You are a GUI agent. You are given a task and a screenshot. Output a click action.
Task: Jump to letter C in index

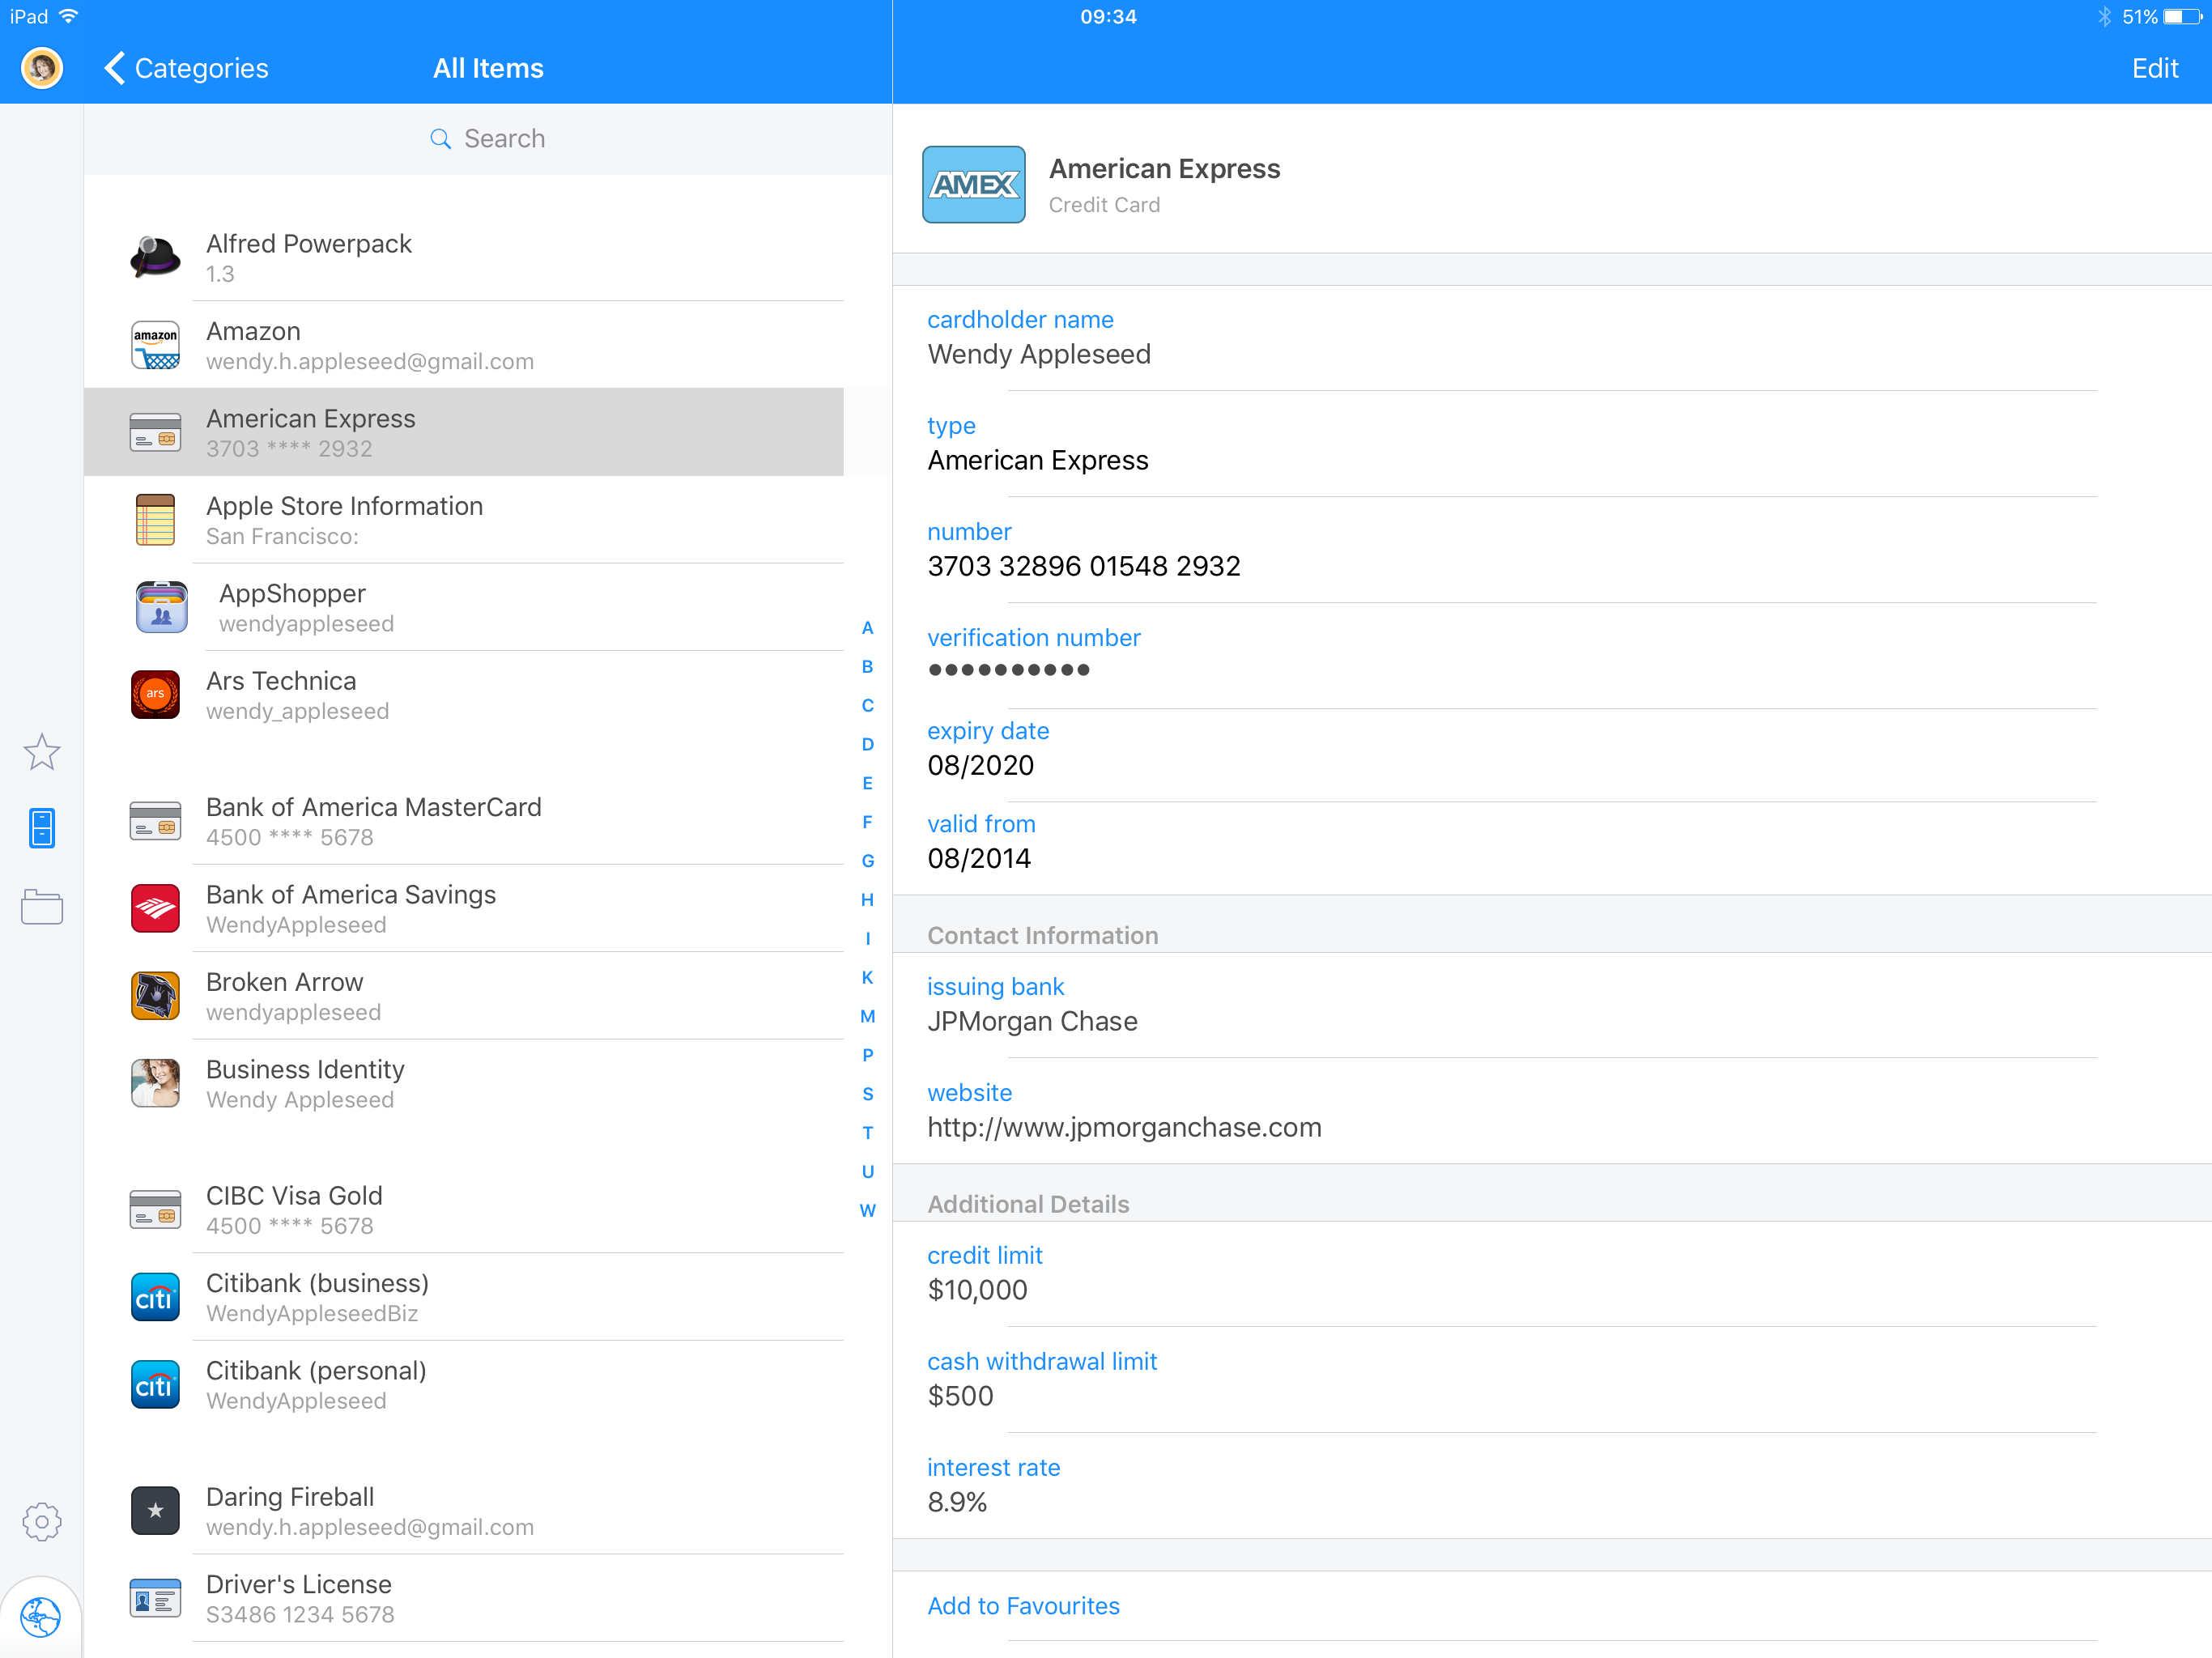coord(867,706)
